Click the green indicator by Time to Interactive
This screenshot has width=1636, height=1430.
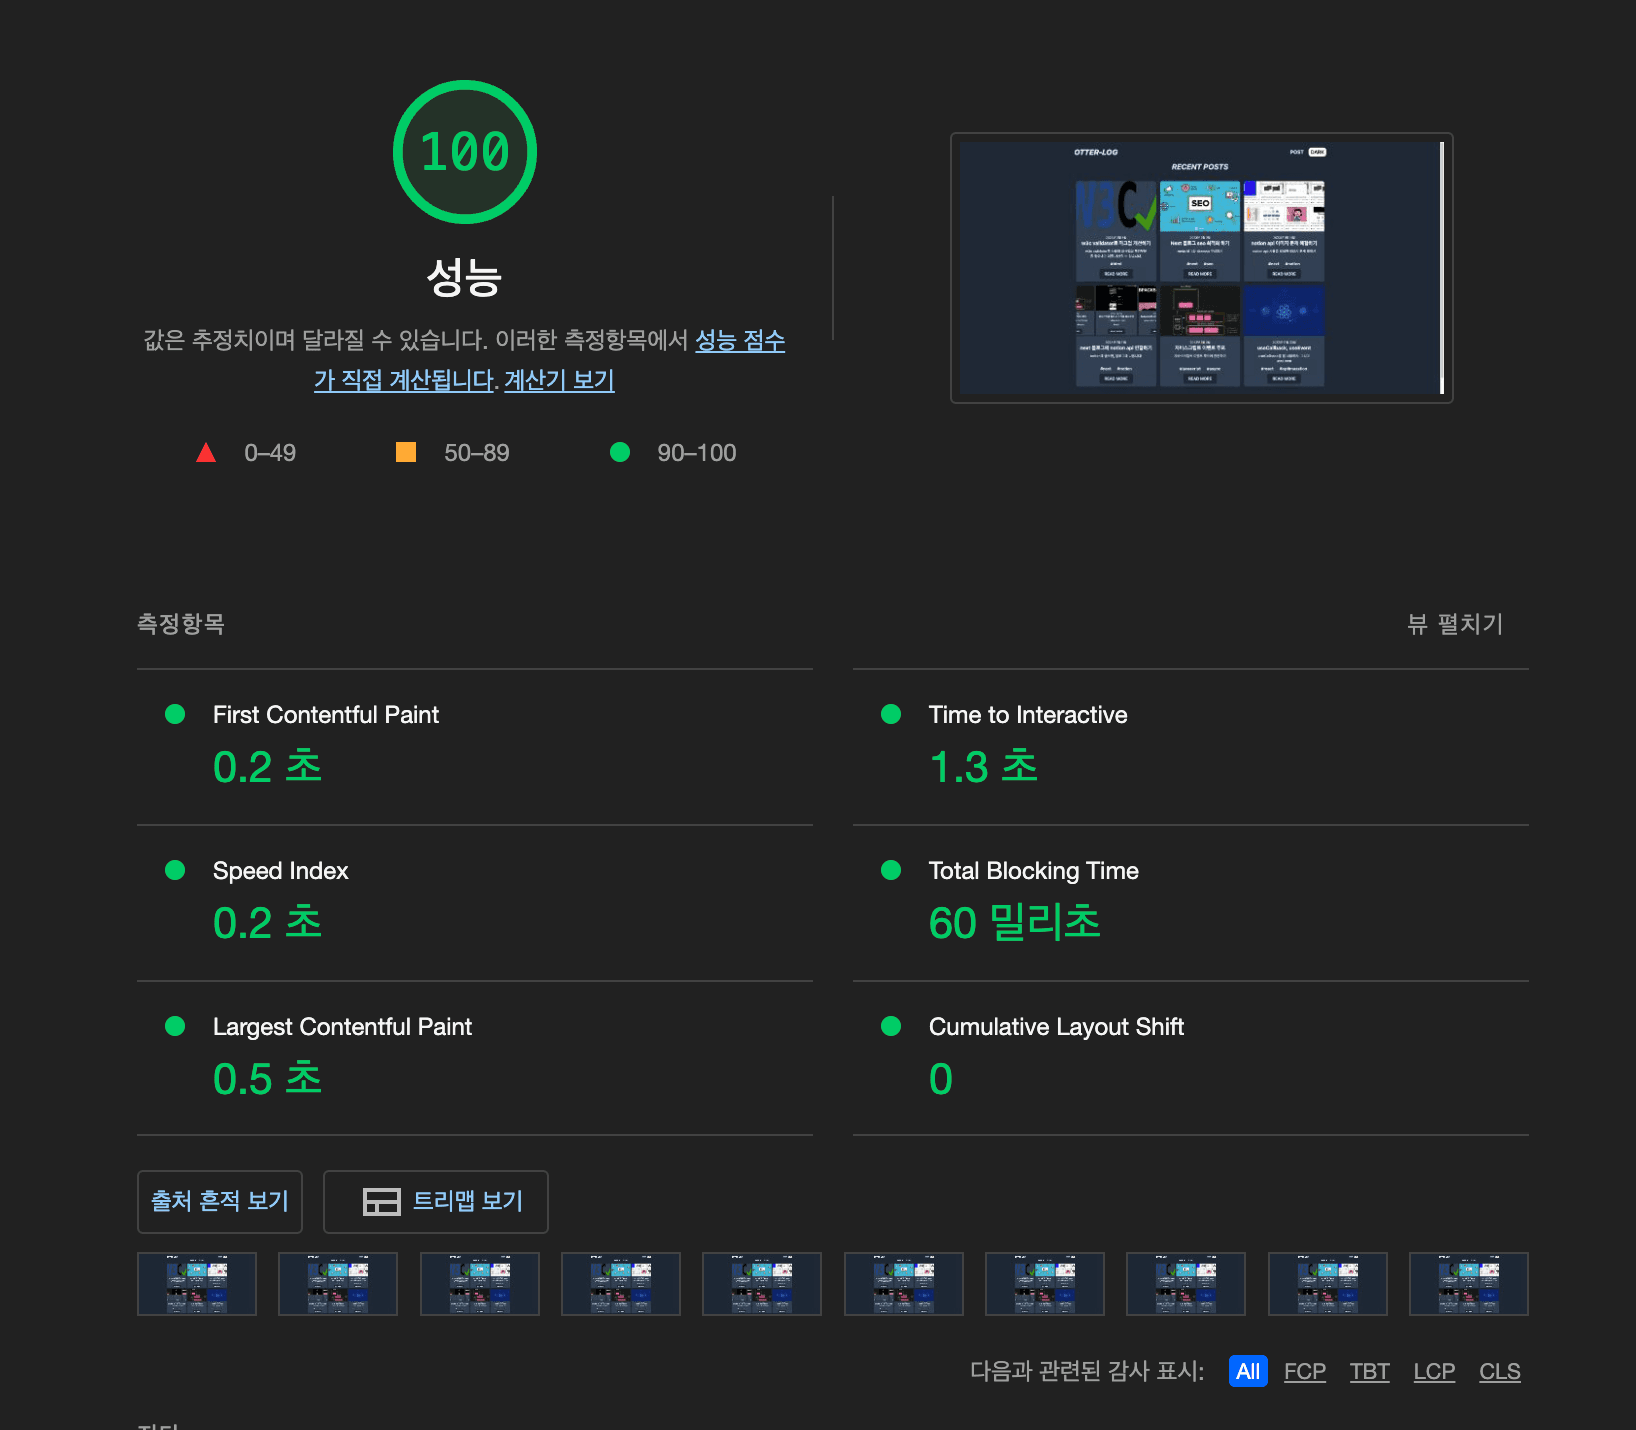892,714
